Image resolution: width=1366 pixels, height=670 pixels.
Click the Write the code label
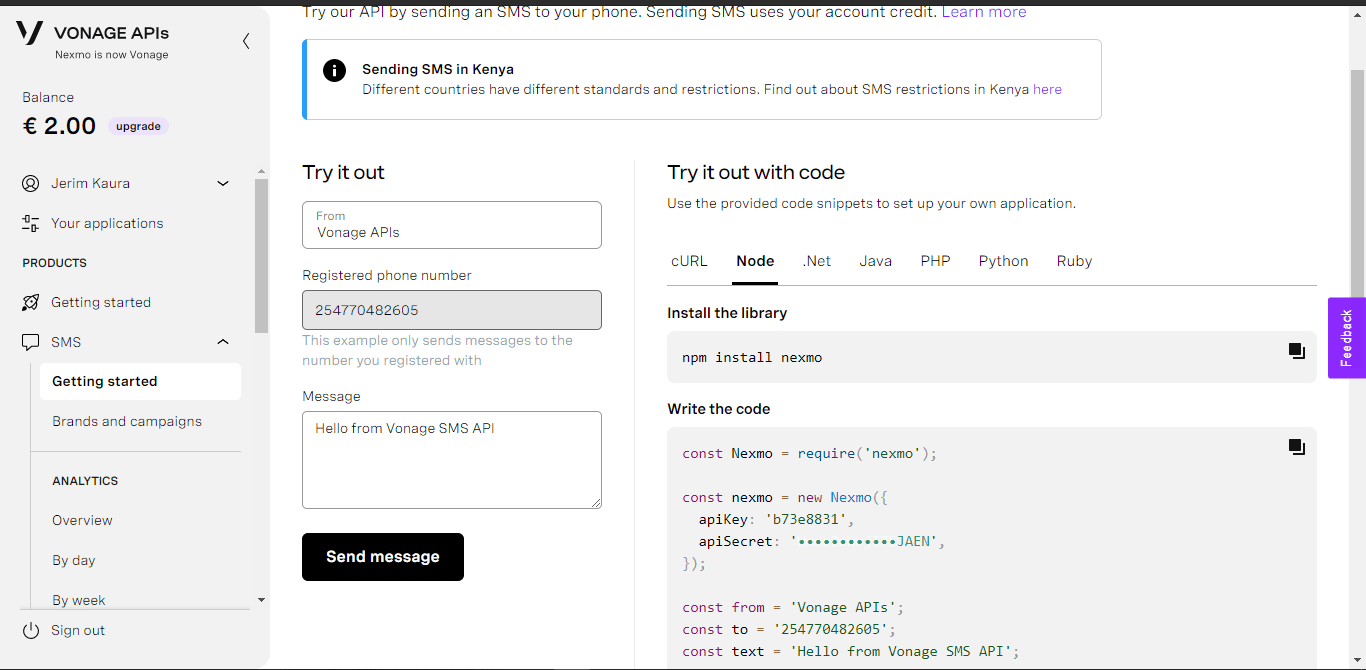pyautogui.click(x=719, y=409)
